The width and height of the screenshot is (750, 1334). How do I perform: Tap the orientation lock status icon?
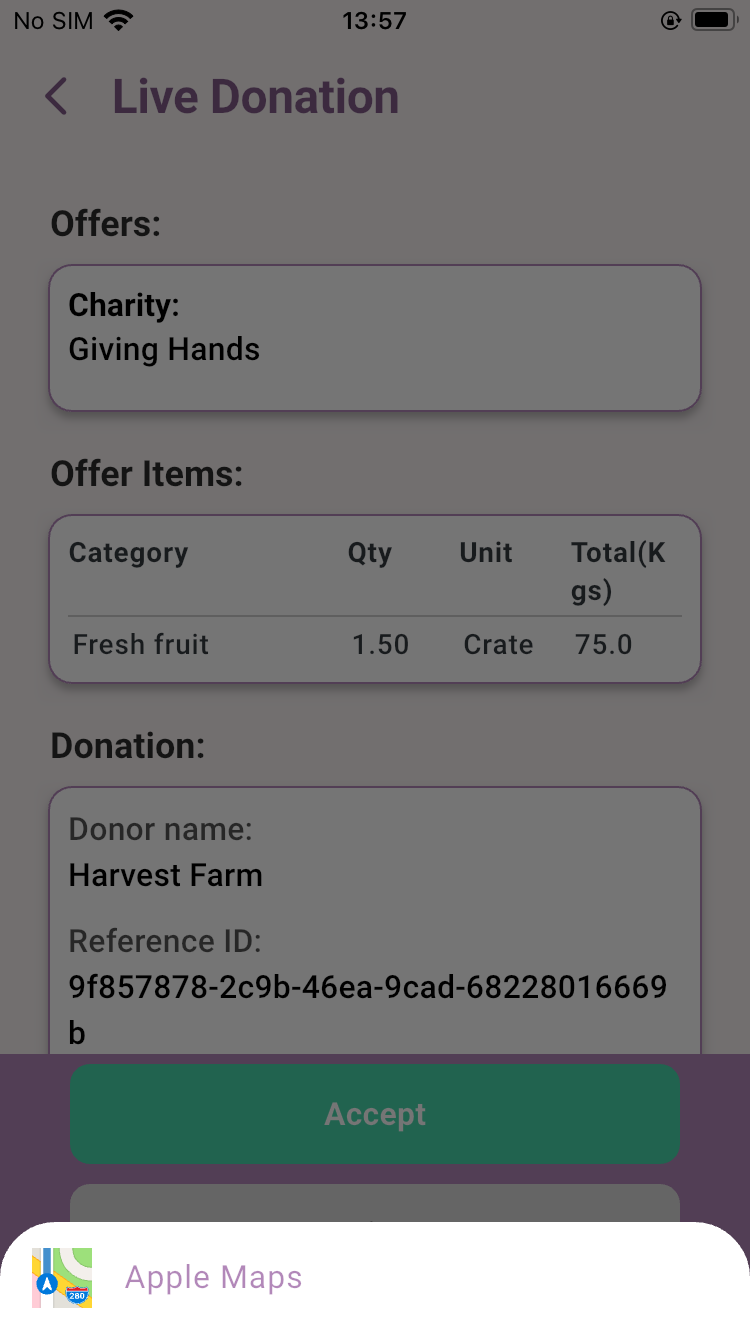click(x=671, y=20)
